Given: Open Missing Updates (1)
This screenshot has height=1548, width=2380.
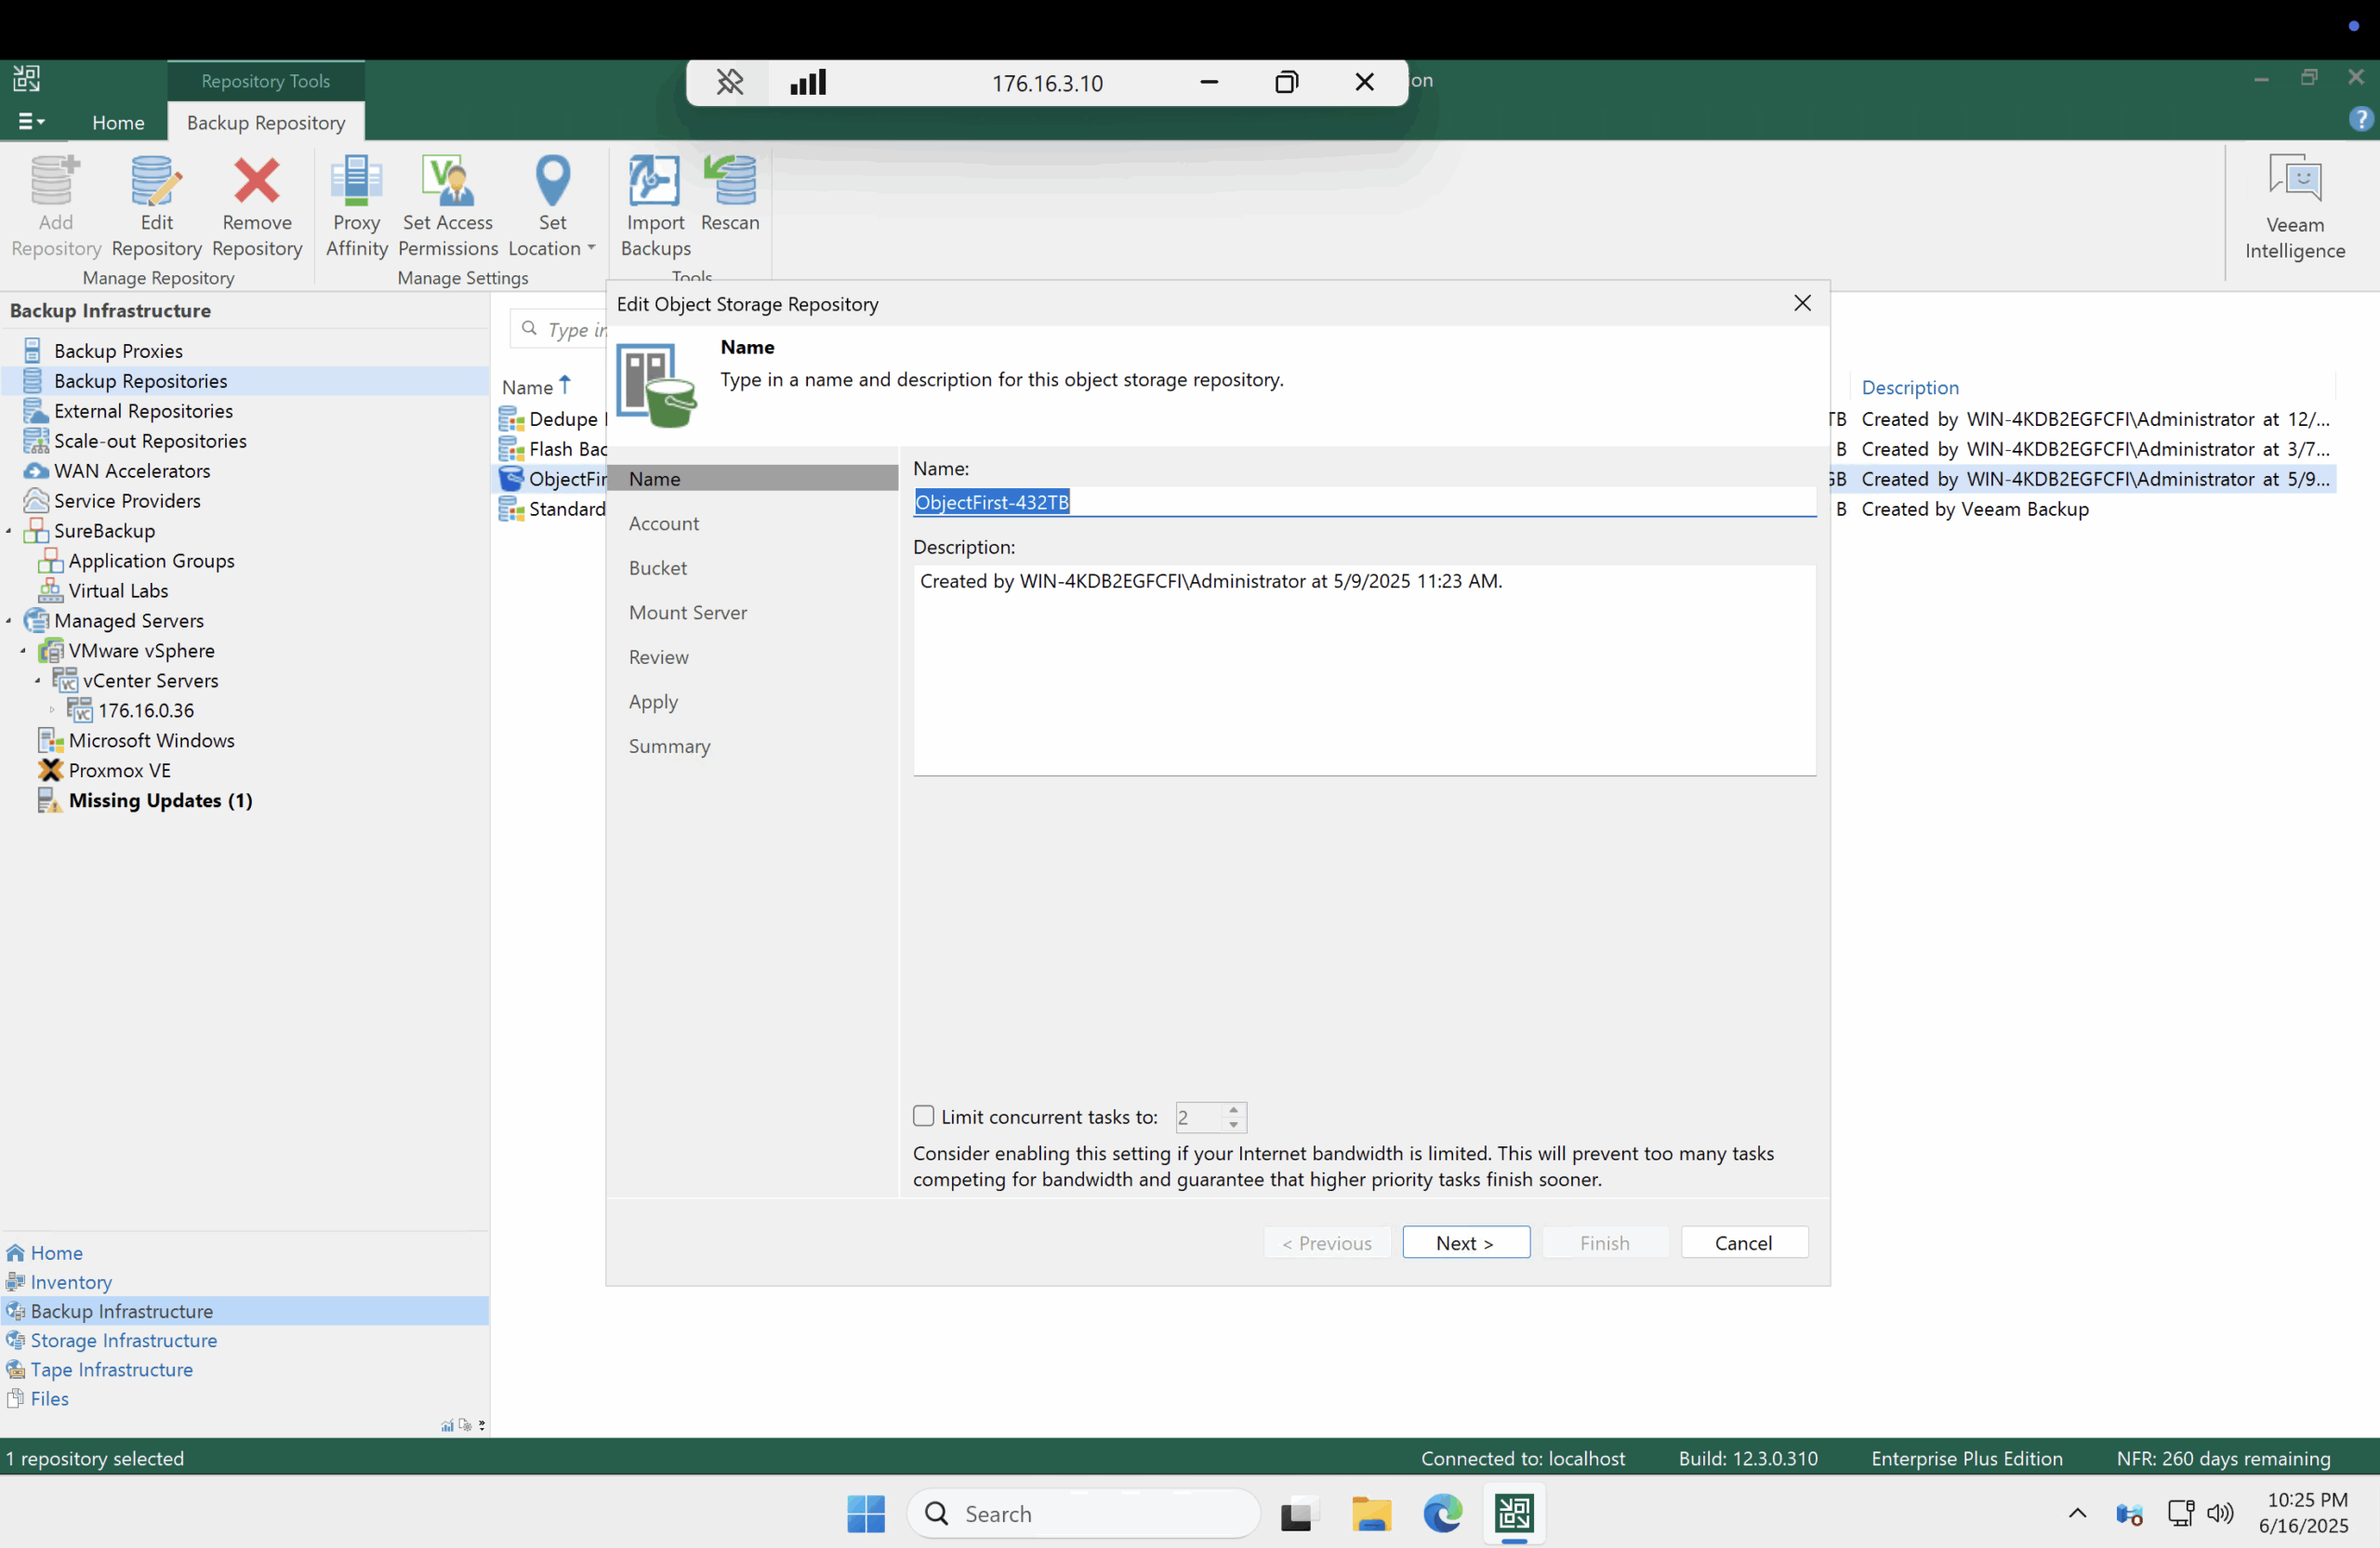Looking at the screenshot, I should tap(160, 800).
